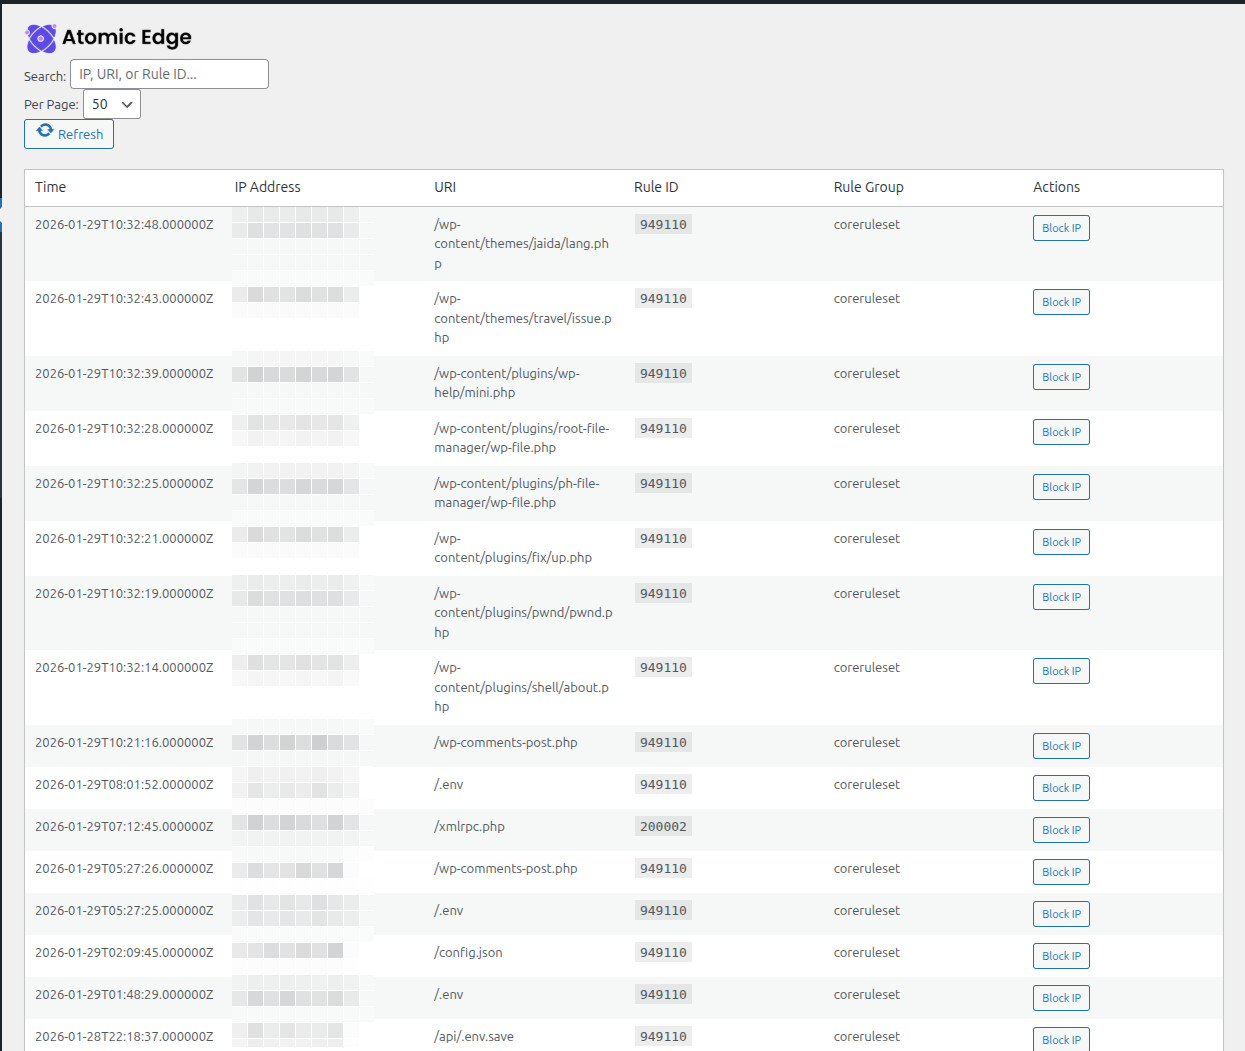Block IP for the jaida/lang.php request

1060,227
